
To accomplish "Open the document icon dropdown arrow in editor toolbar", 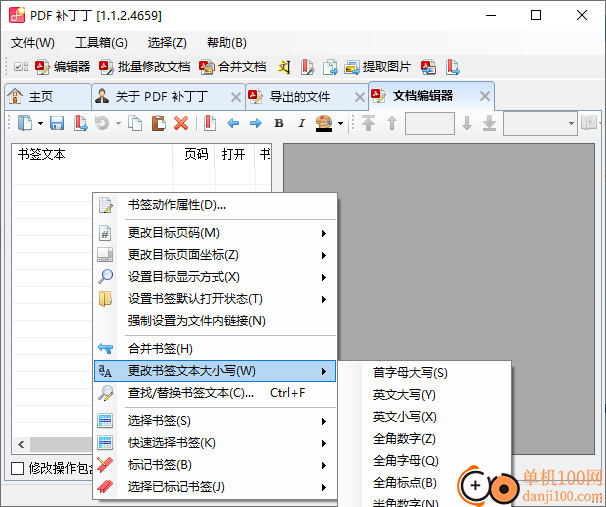I will (40, 124).
